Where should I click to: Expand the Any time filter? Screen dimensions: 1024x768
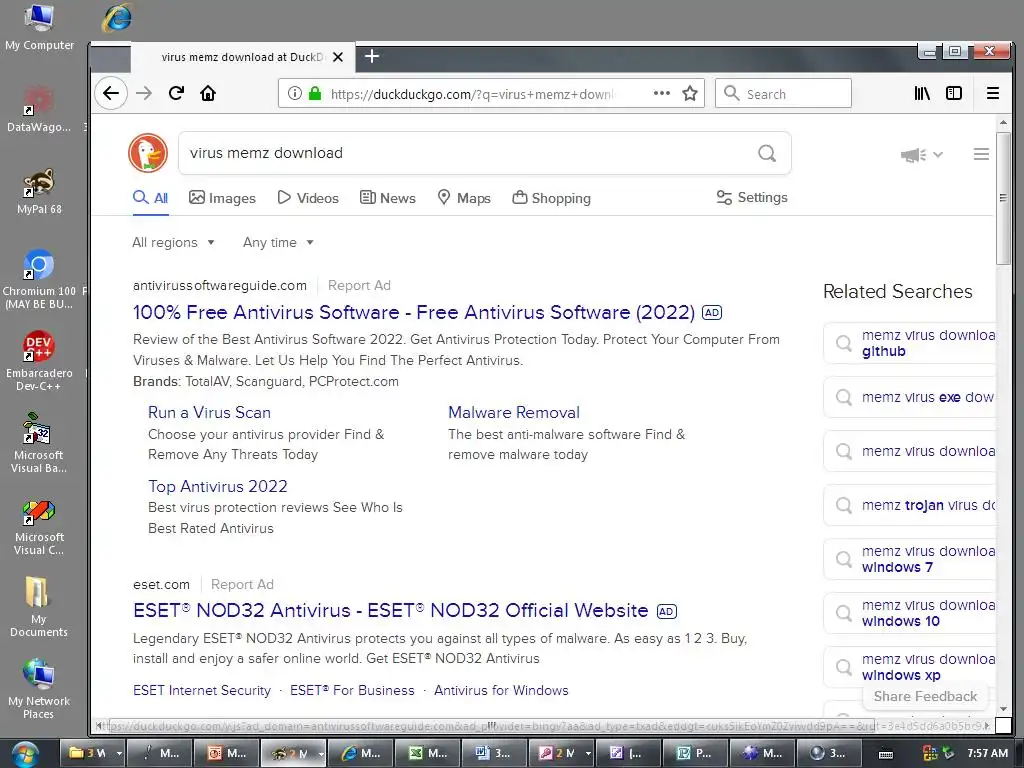[x=278, y=242]
